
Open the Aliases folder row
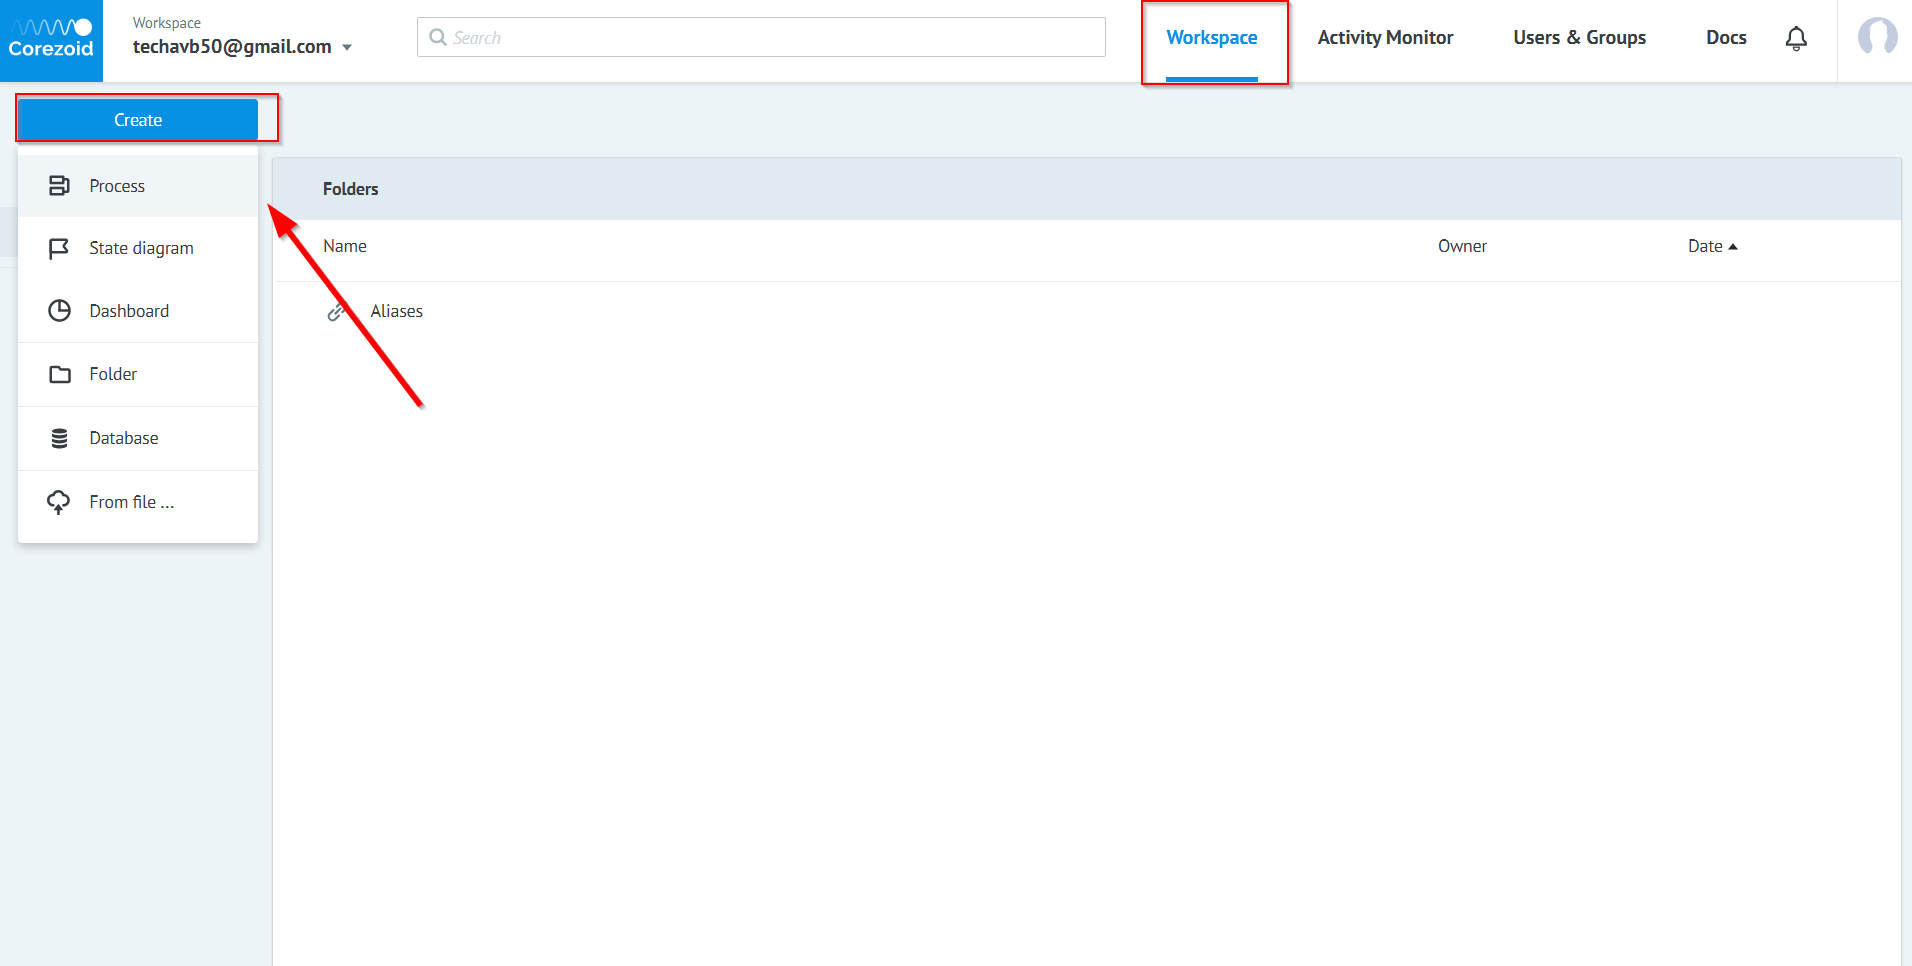(1086, 311)
